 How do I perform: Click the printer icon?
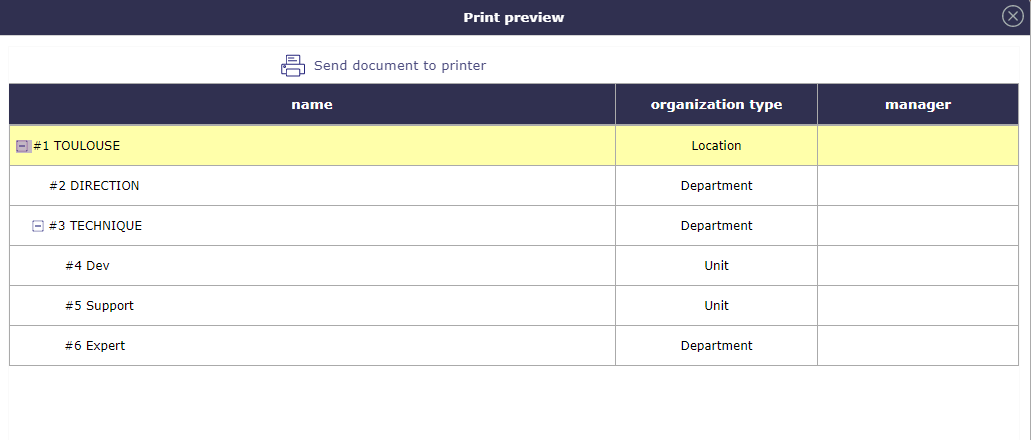[x=292, y=66]
